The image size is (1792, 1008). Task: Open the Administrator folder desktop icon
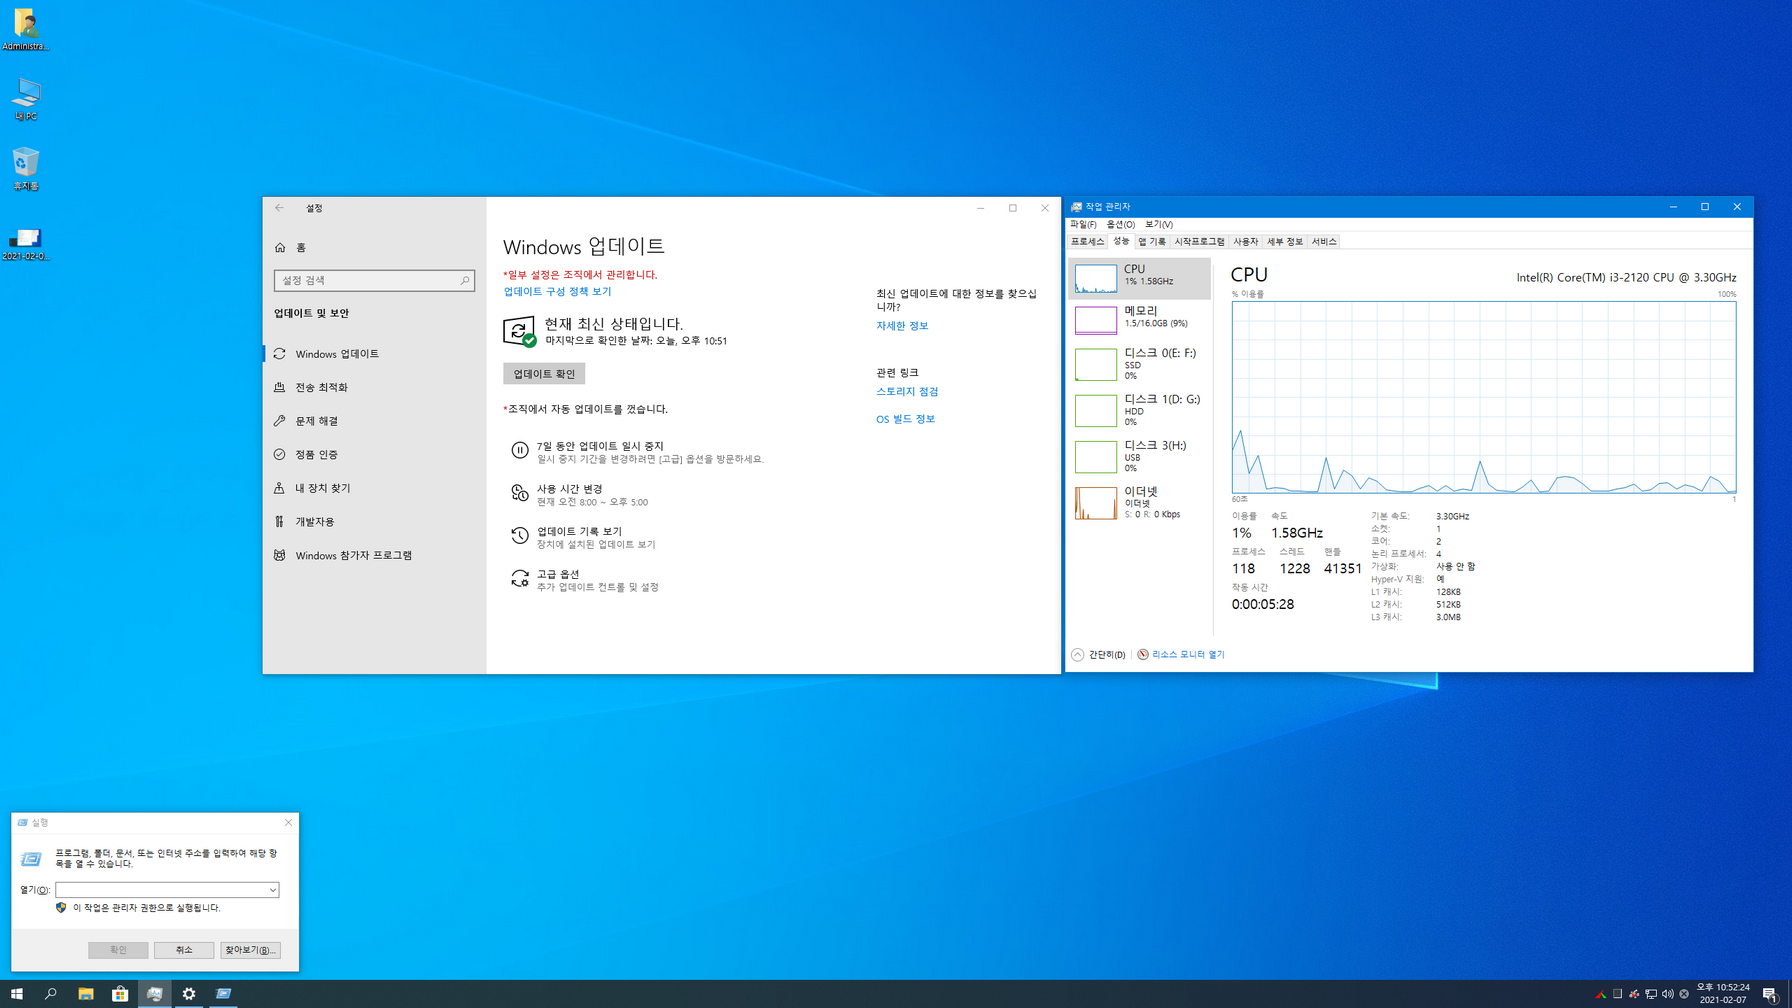tap(26, 29)
